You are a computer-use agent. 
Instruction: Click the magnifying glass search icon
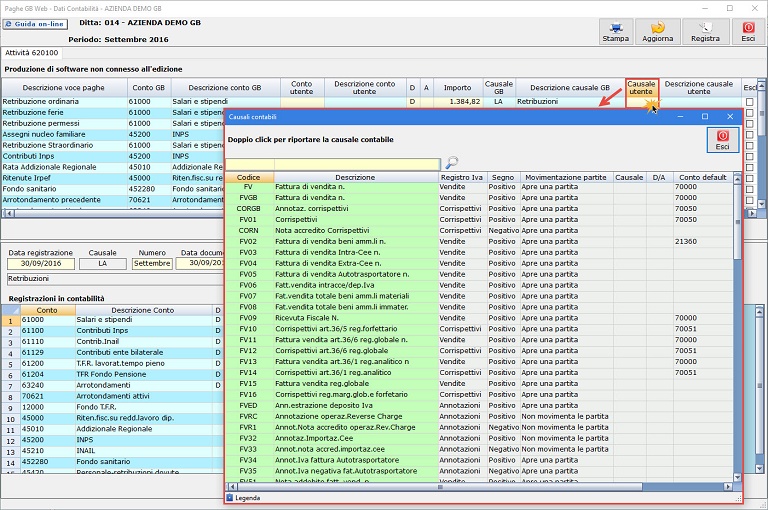coord(452,163)
